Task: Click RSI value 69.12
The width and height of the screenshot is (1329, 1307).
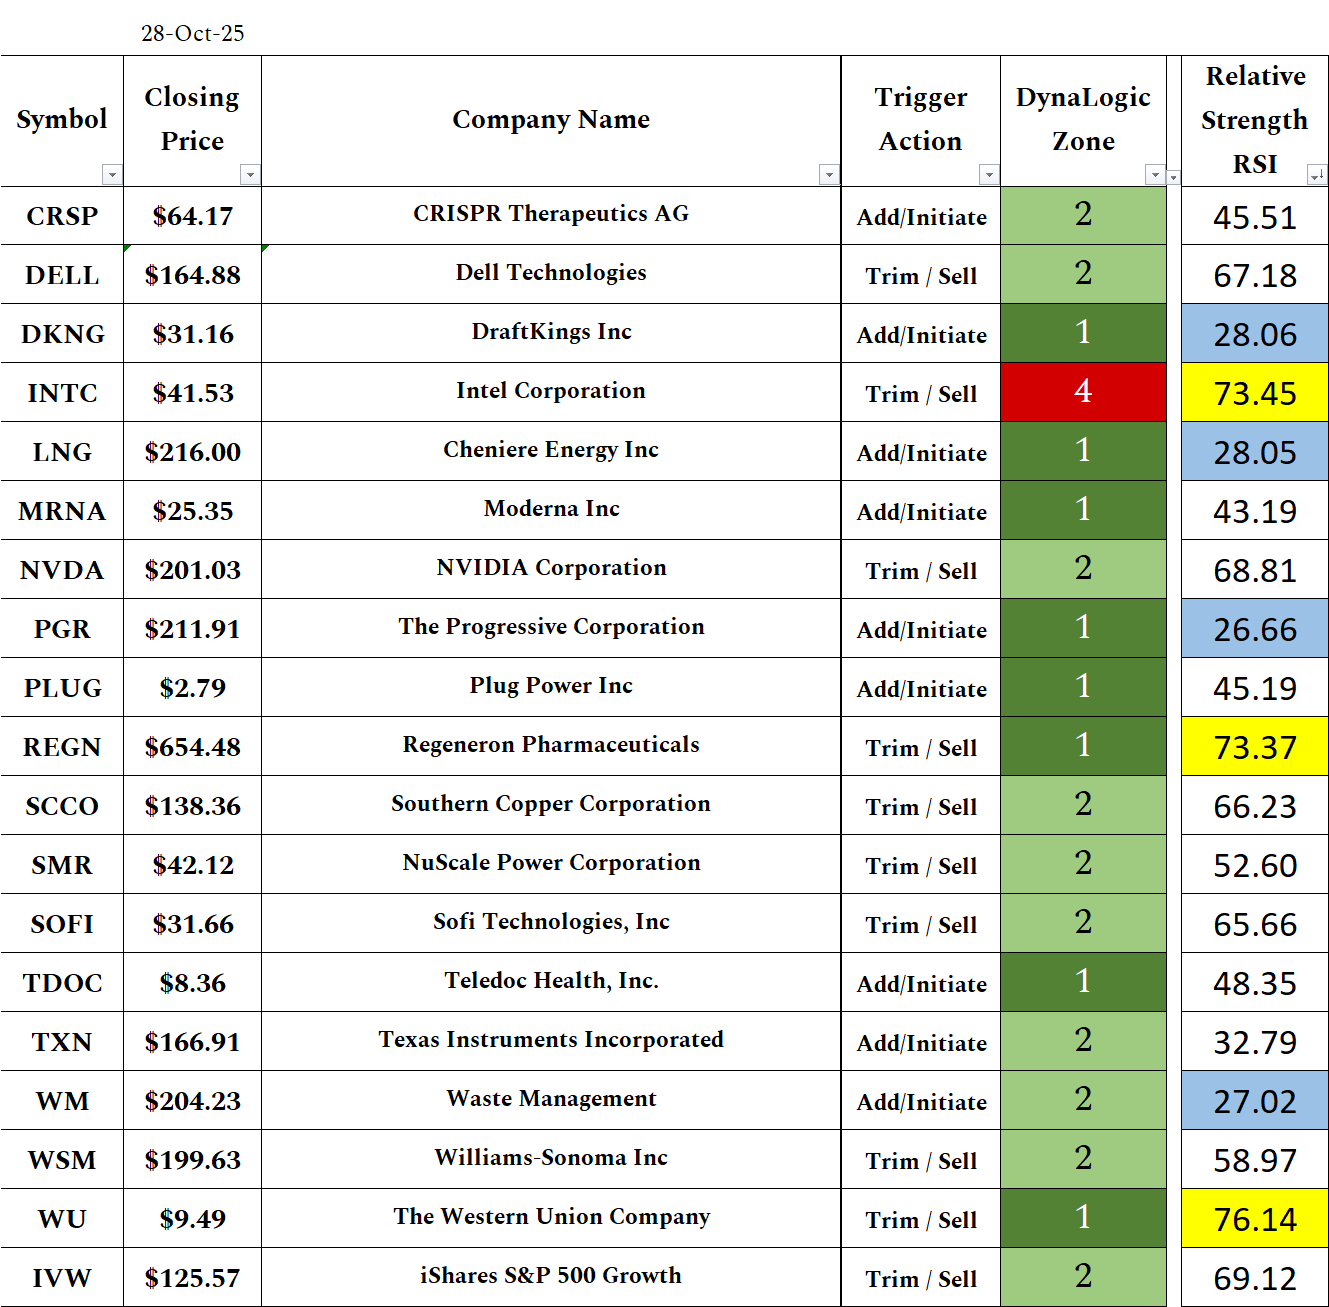Action: 1255,1277
